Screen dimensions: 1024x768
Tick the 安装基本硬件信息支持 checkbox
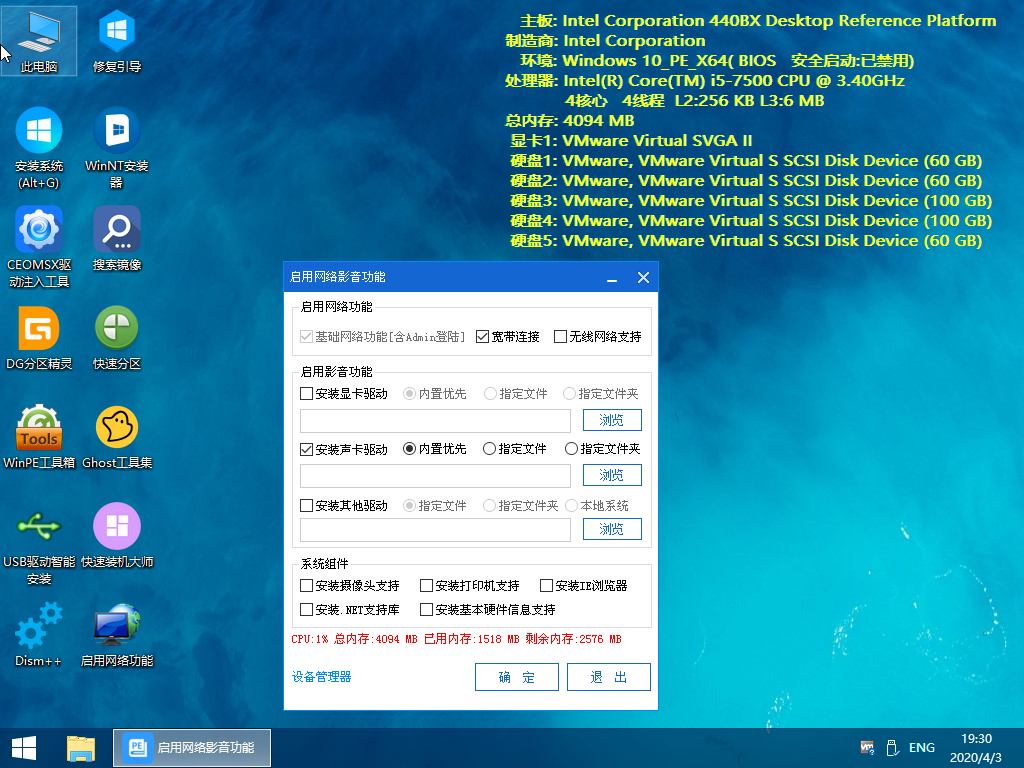[x=426, y=609]
